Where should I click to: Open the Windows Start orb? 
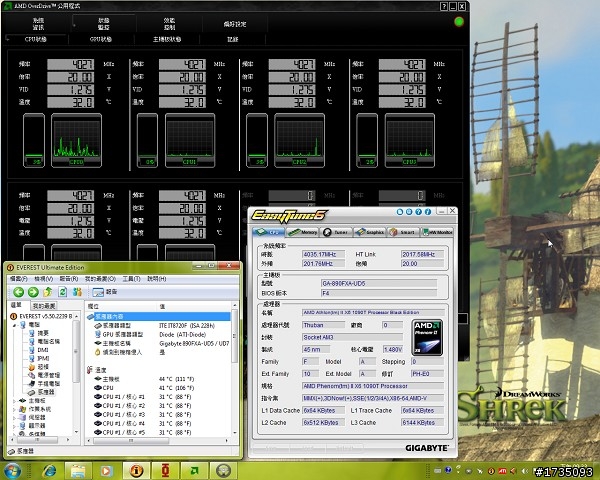13,471
